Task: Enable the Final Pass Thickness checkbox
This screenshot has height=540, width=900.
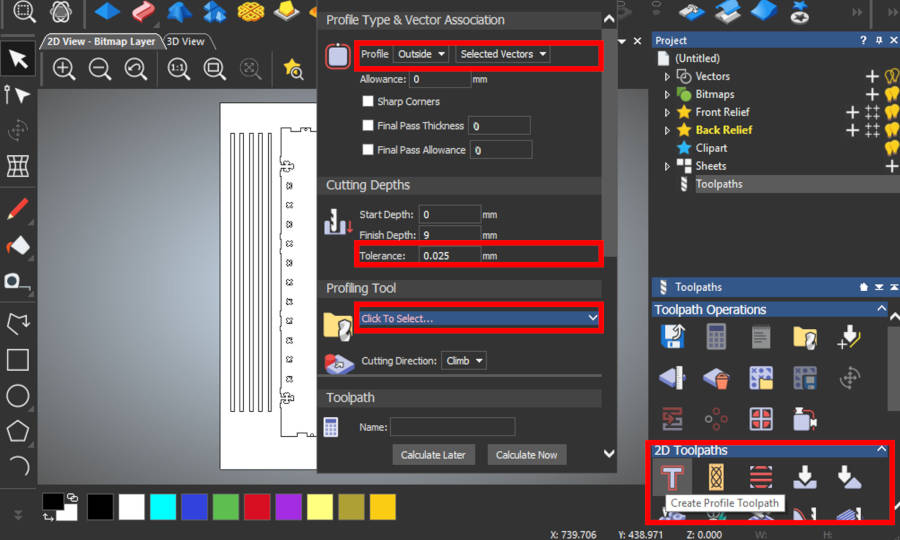Action: coord(368,126)
